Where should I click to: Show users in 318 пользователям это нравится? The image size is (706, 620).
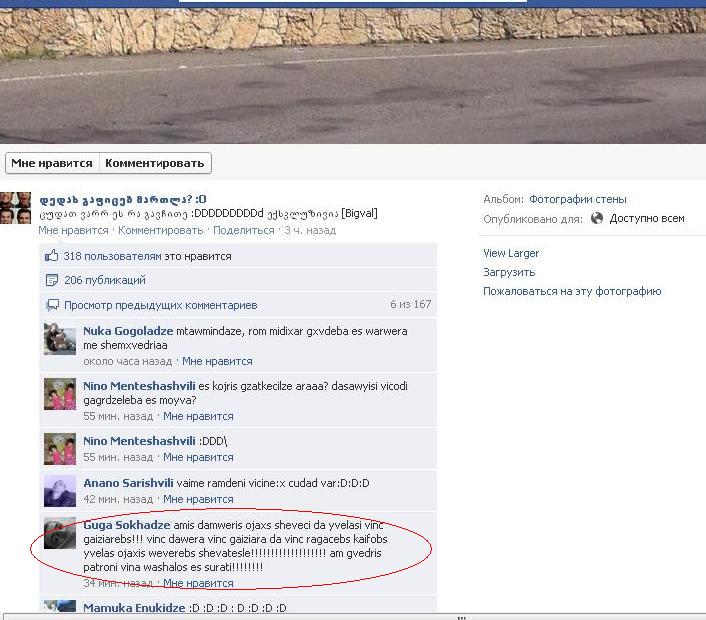[147, 256]
